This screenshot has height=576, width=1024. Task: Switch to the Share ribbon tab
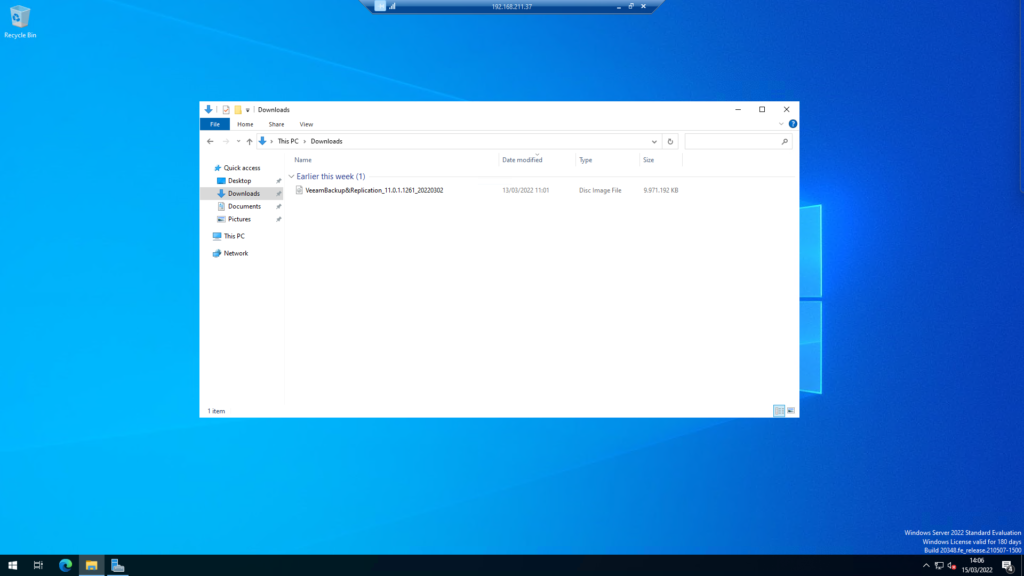point(276,124)
